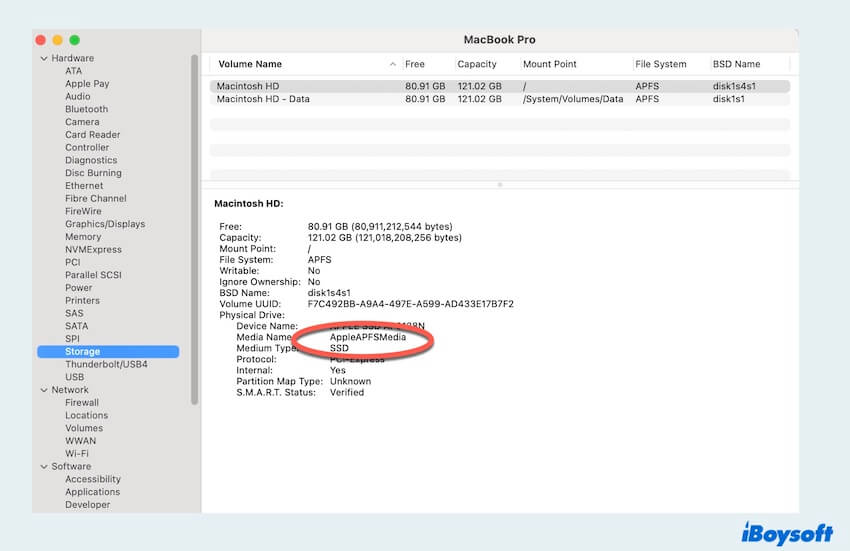
Task: Open Volumes under Network
Action: [x=84, y=428]
